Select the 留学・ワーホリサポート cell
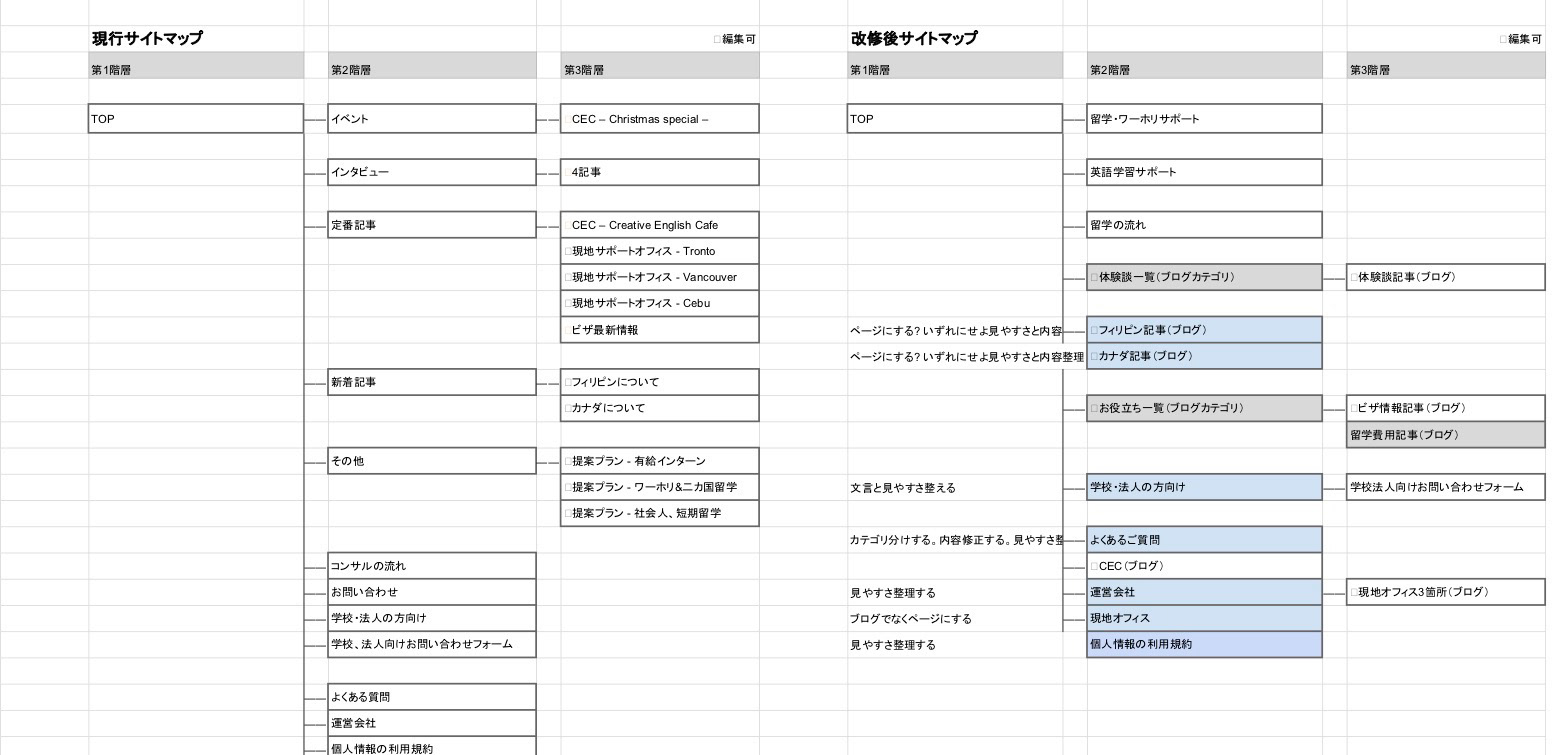Screen dimensions: 1553x755 point(1204,119)
